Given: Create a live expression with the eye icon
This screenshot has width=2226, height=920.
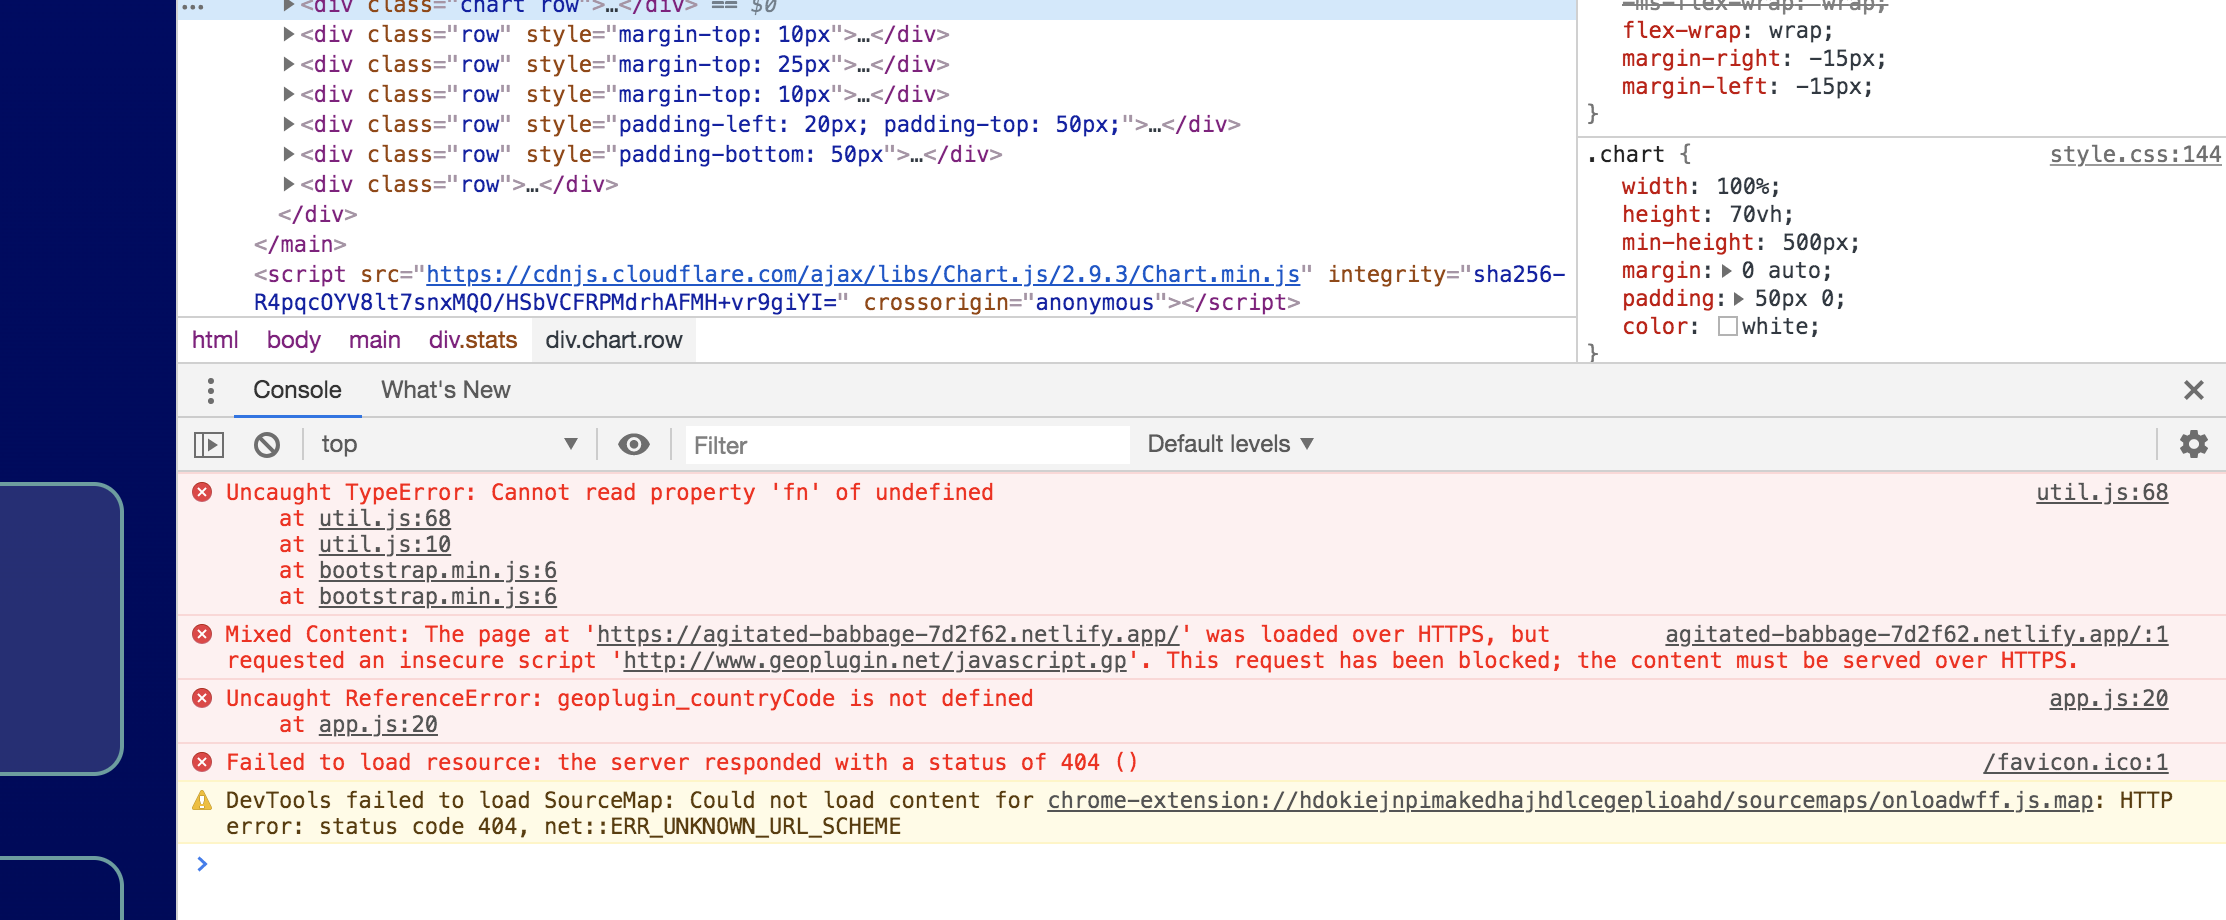Looking at the screenshot, I should [634, 445].
